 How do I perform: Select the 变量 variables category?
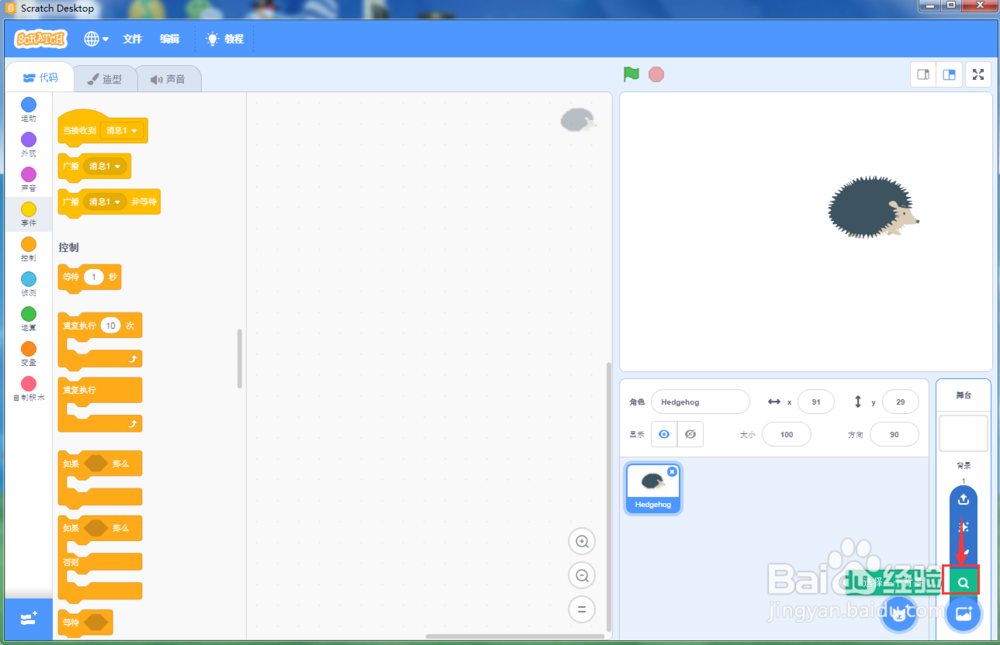(x=29, y=353)
